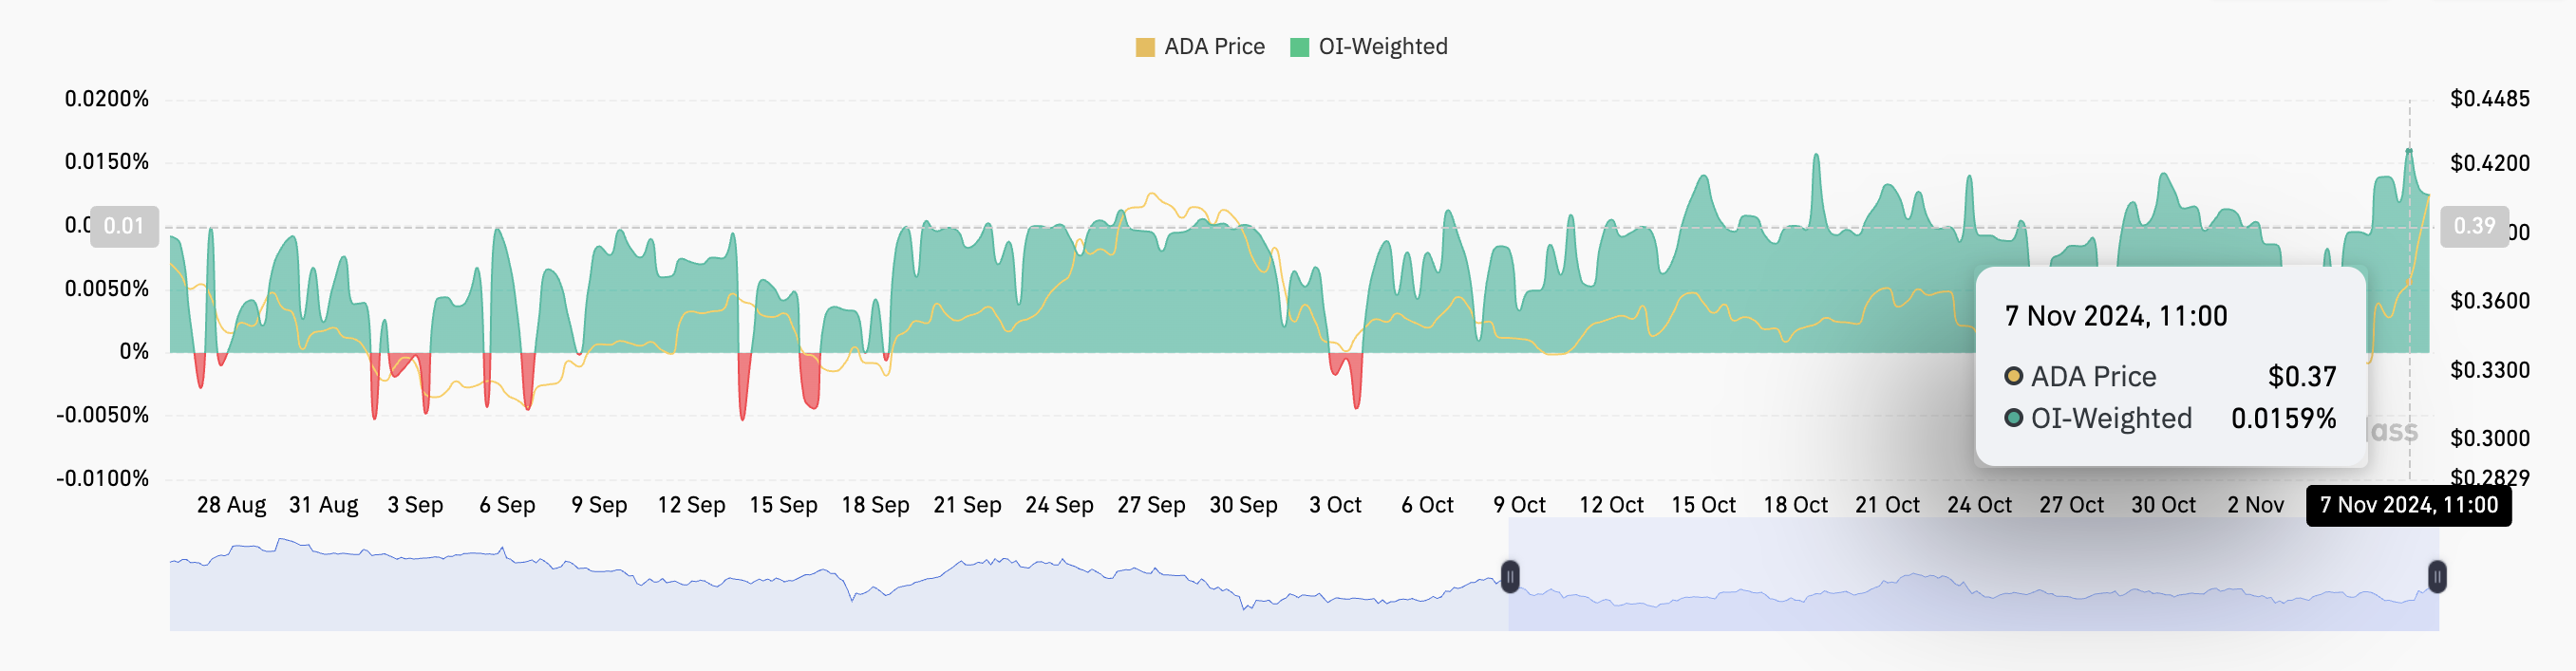Screen dimensions: 2576x671
Task: Click the 15 Sep date label
Action: [x=783, y=505]
